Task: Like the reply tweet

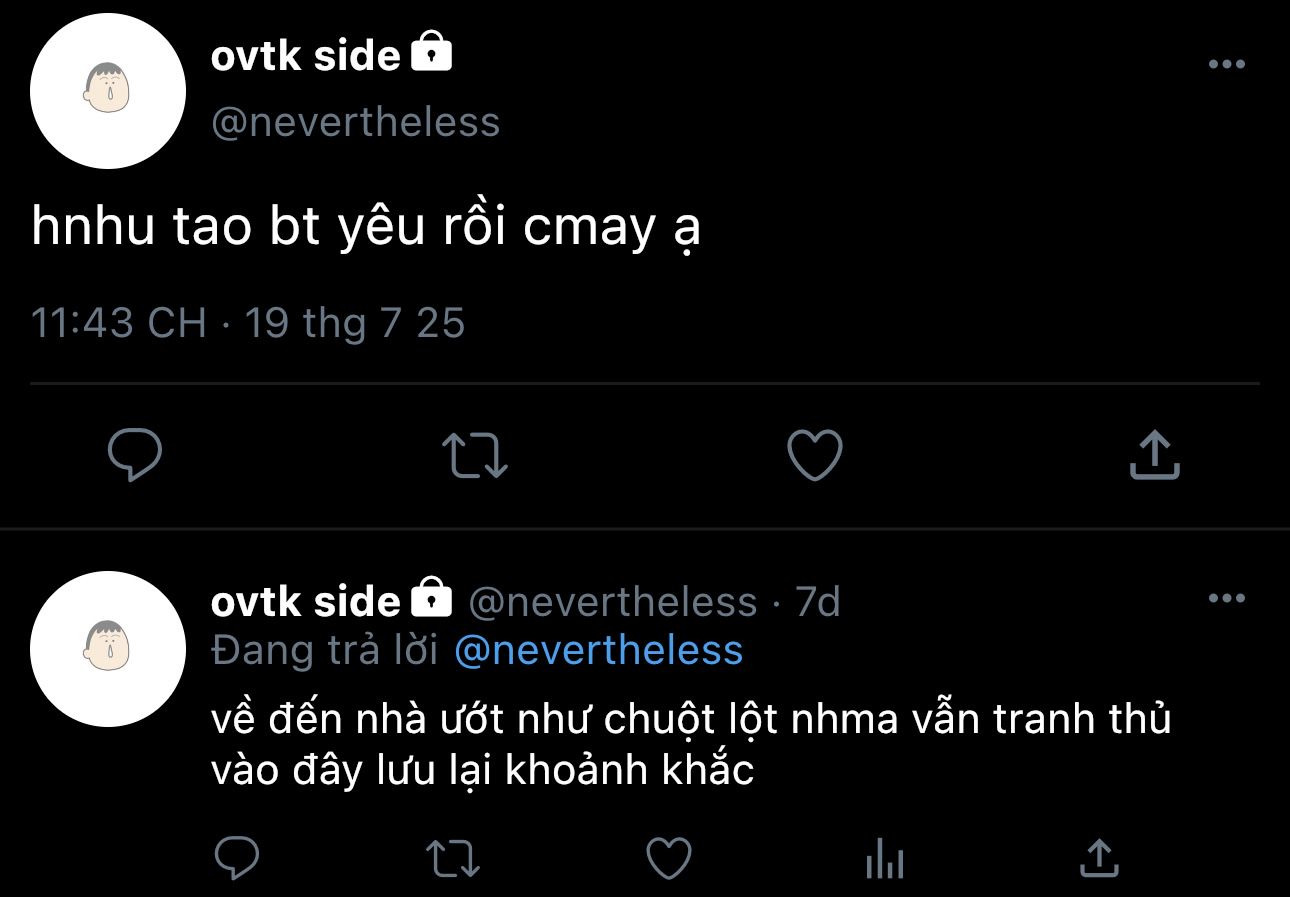Action: (x=669, y=858)
